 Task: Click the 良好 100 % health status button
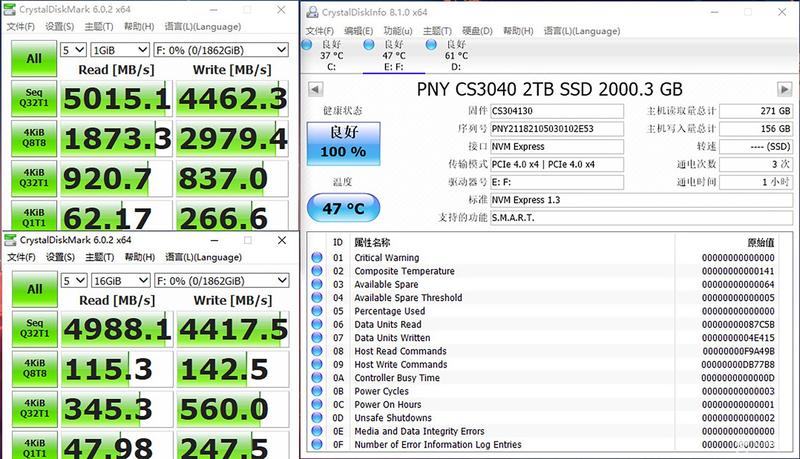click(343, 143)
